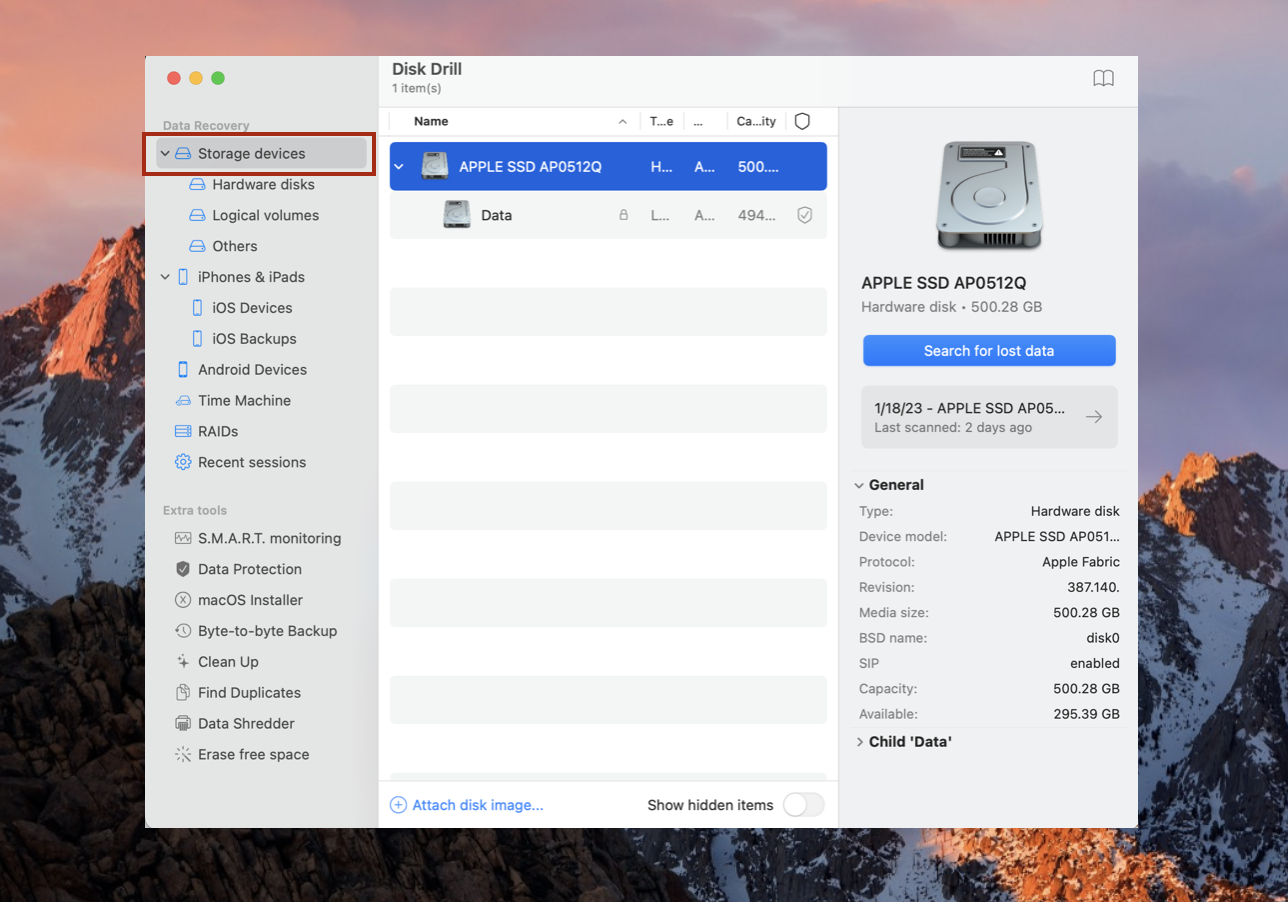Click the iPhones & iPads phone icon
This screenshot has width=1288, height=902.
point(183,277)
